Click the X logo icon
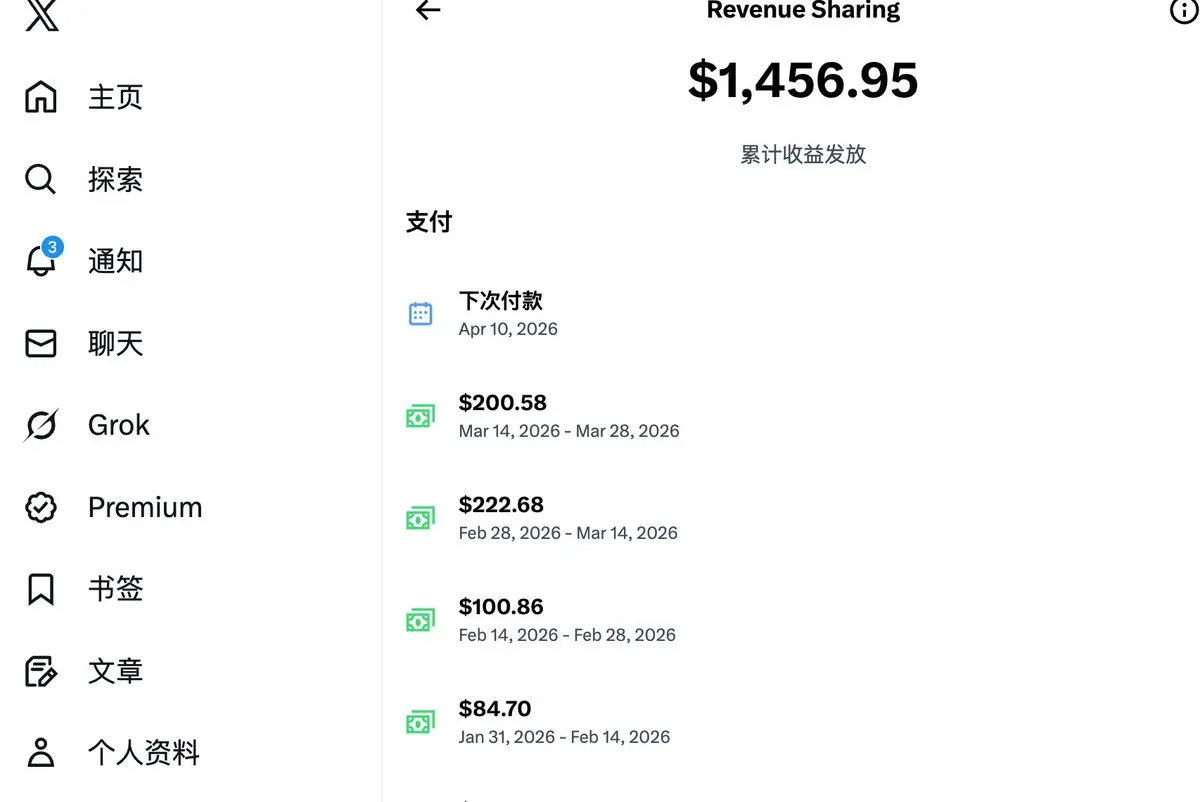 (x=42, y=14)
